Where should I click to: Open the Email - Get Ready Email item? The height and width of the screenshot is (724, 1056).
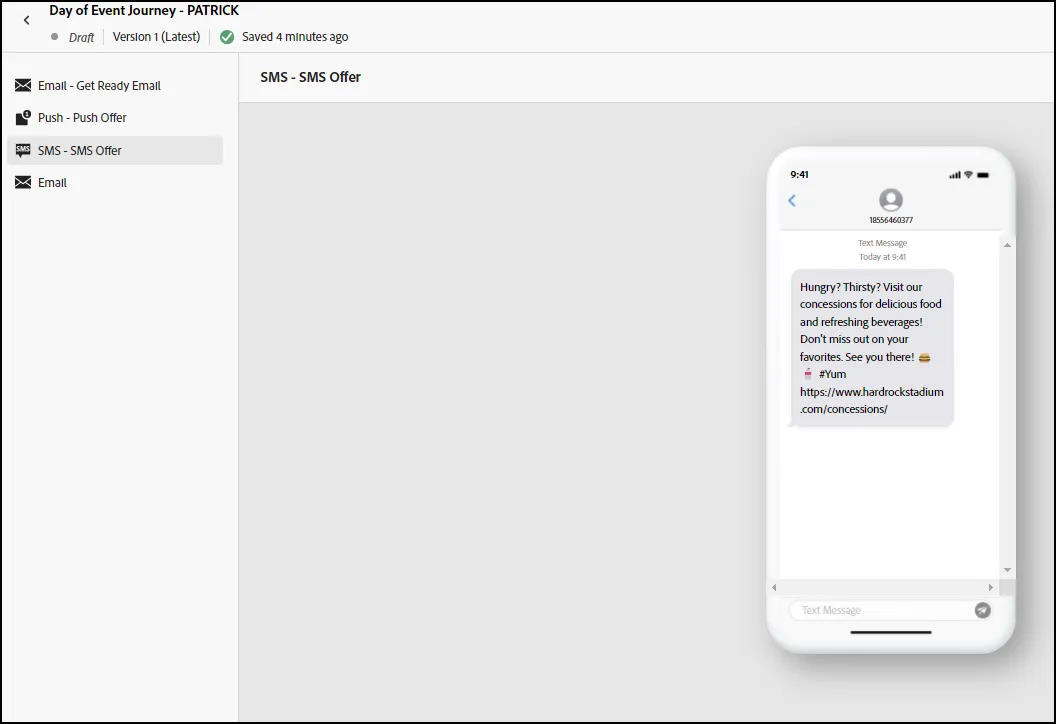pos(115,86)
